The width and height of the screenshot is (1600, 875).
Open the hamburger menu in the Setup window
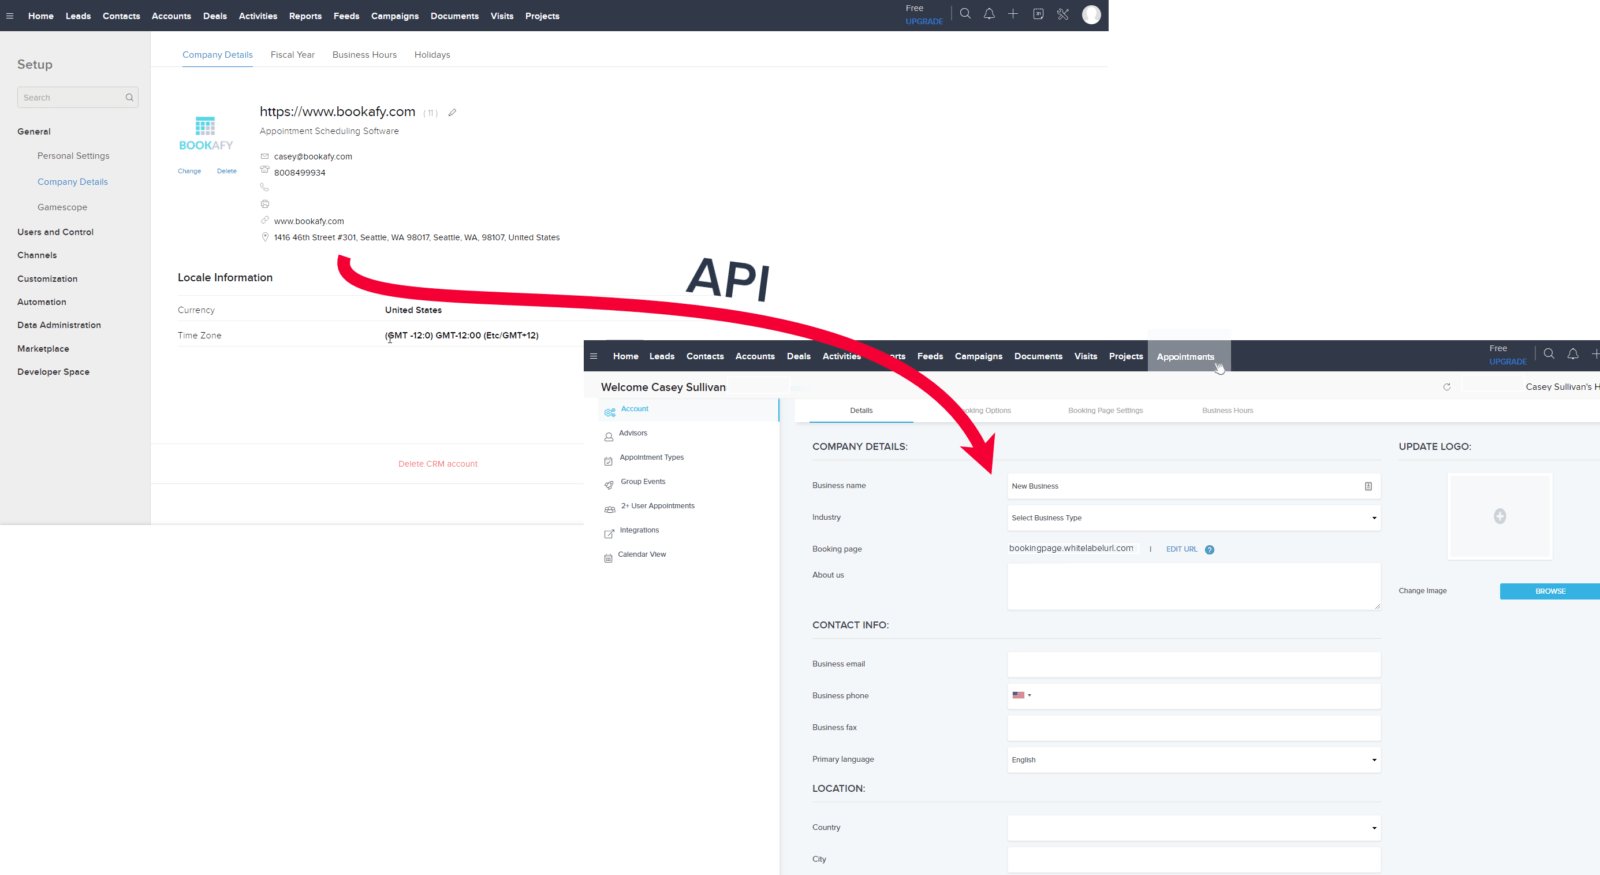tap(10, 16)
